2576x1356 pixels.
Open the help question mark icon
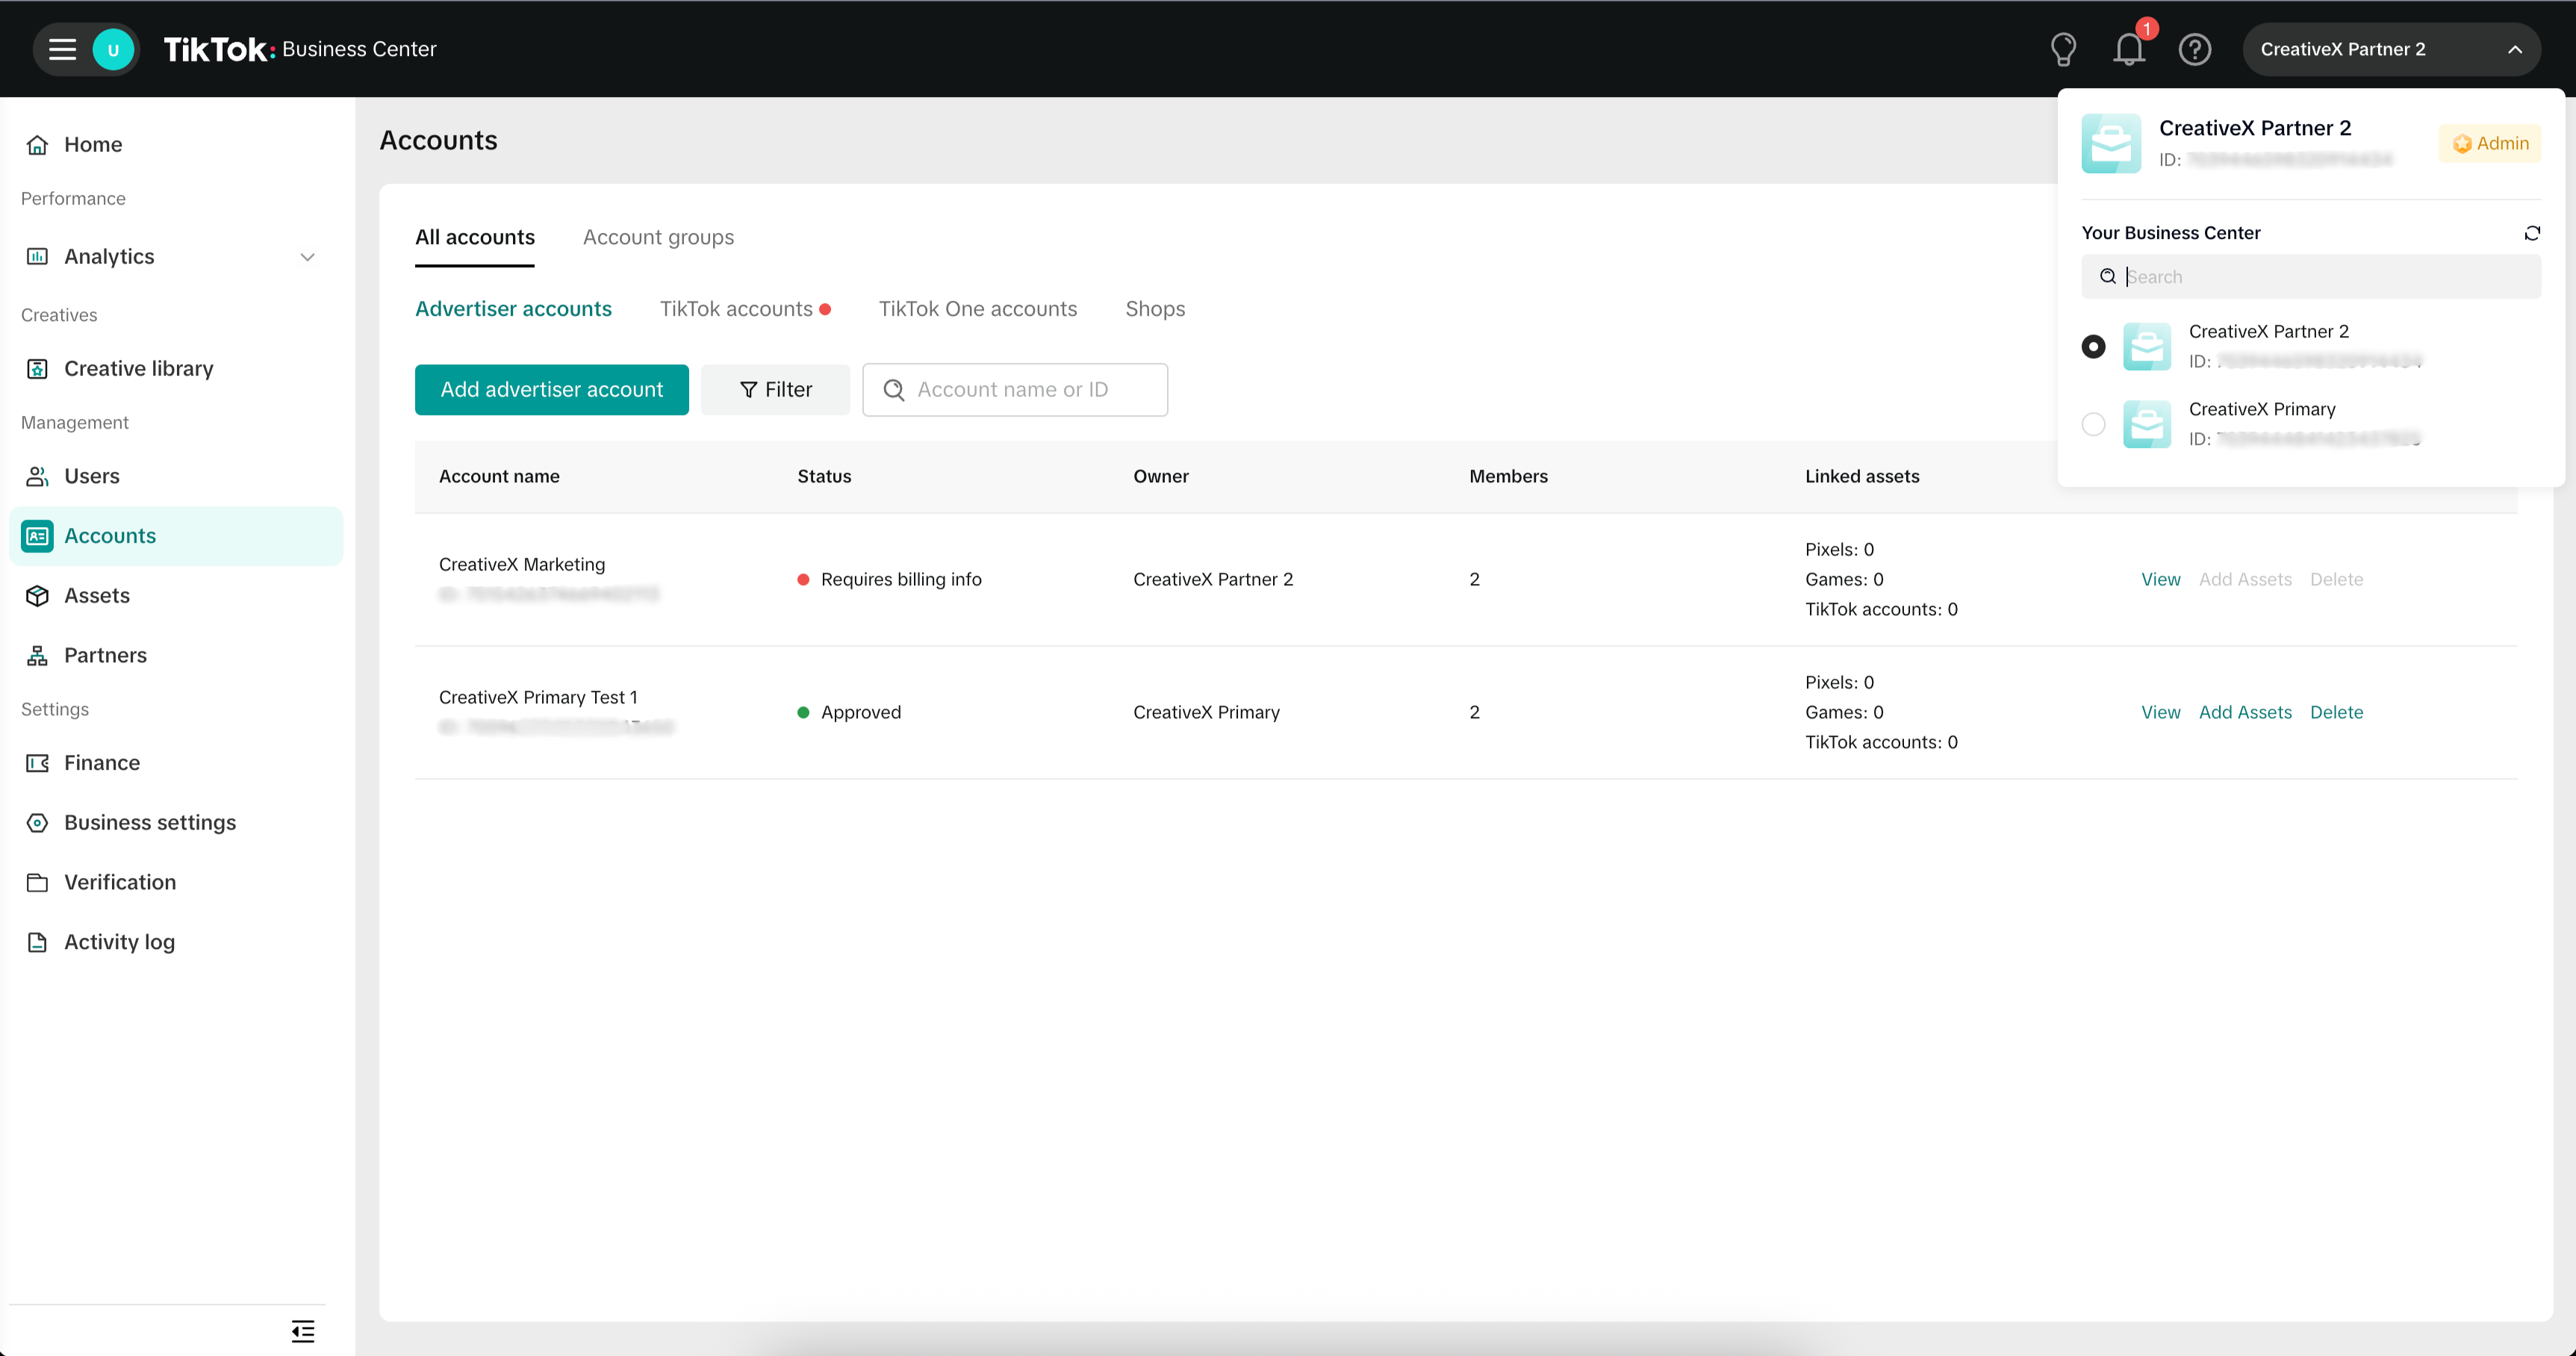[2195, 49]
